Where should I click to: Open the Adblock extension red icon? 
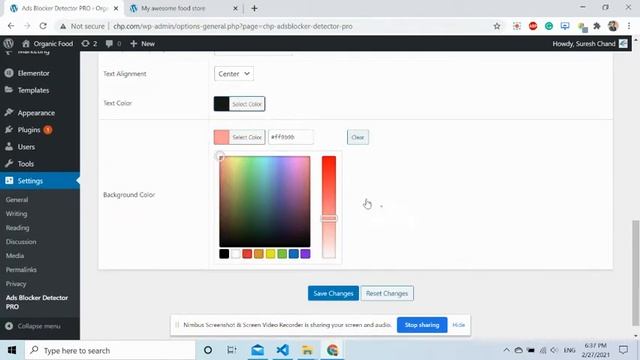[x=533, y=26]
